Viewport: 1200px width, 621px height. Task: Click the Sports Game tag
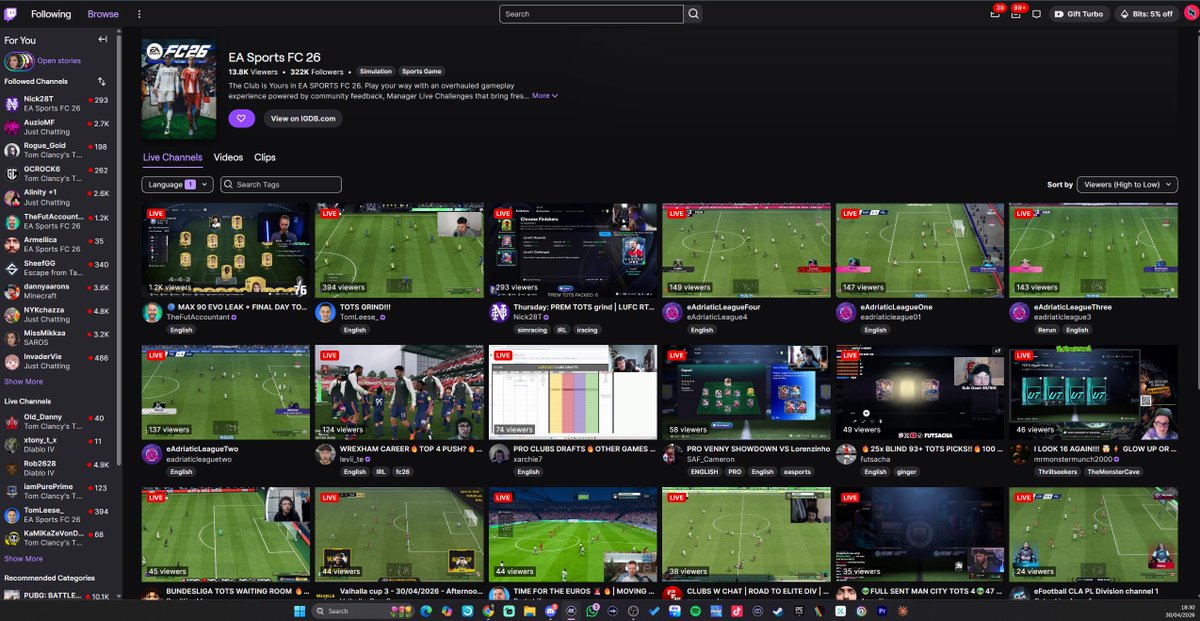point(421,72)
